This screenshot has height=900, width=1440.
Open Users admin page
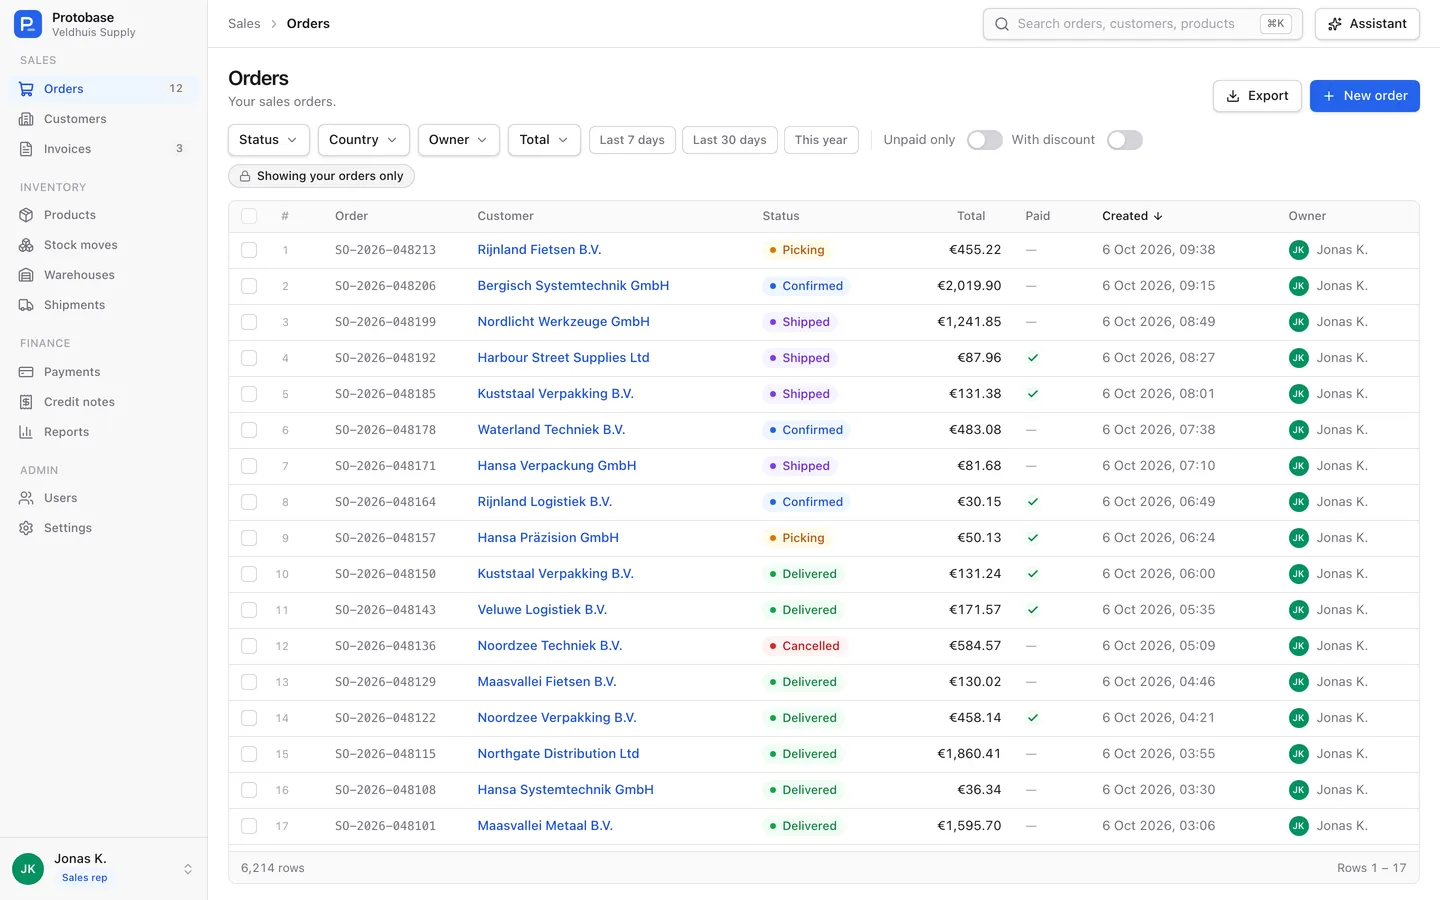pyautogui.click(x=104, y=498)
